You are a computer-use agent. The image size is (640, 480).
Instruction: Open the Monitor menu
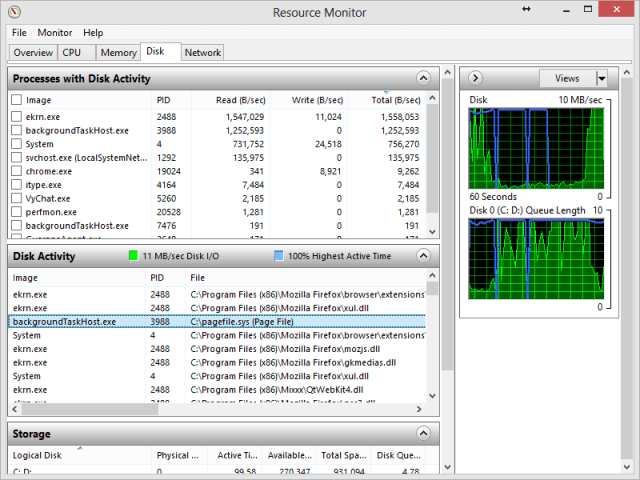click(x=54, y=33)
